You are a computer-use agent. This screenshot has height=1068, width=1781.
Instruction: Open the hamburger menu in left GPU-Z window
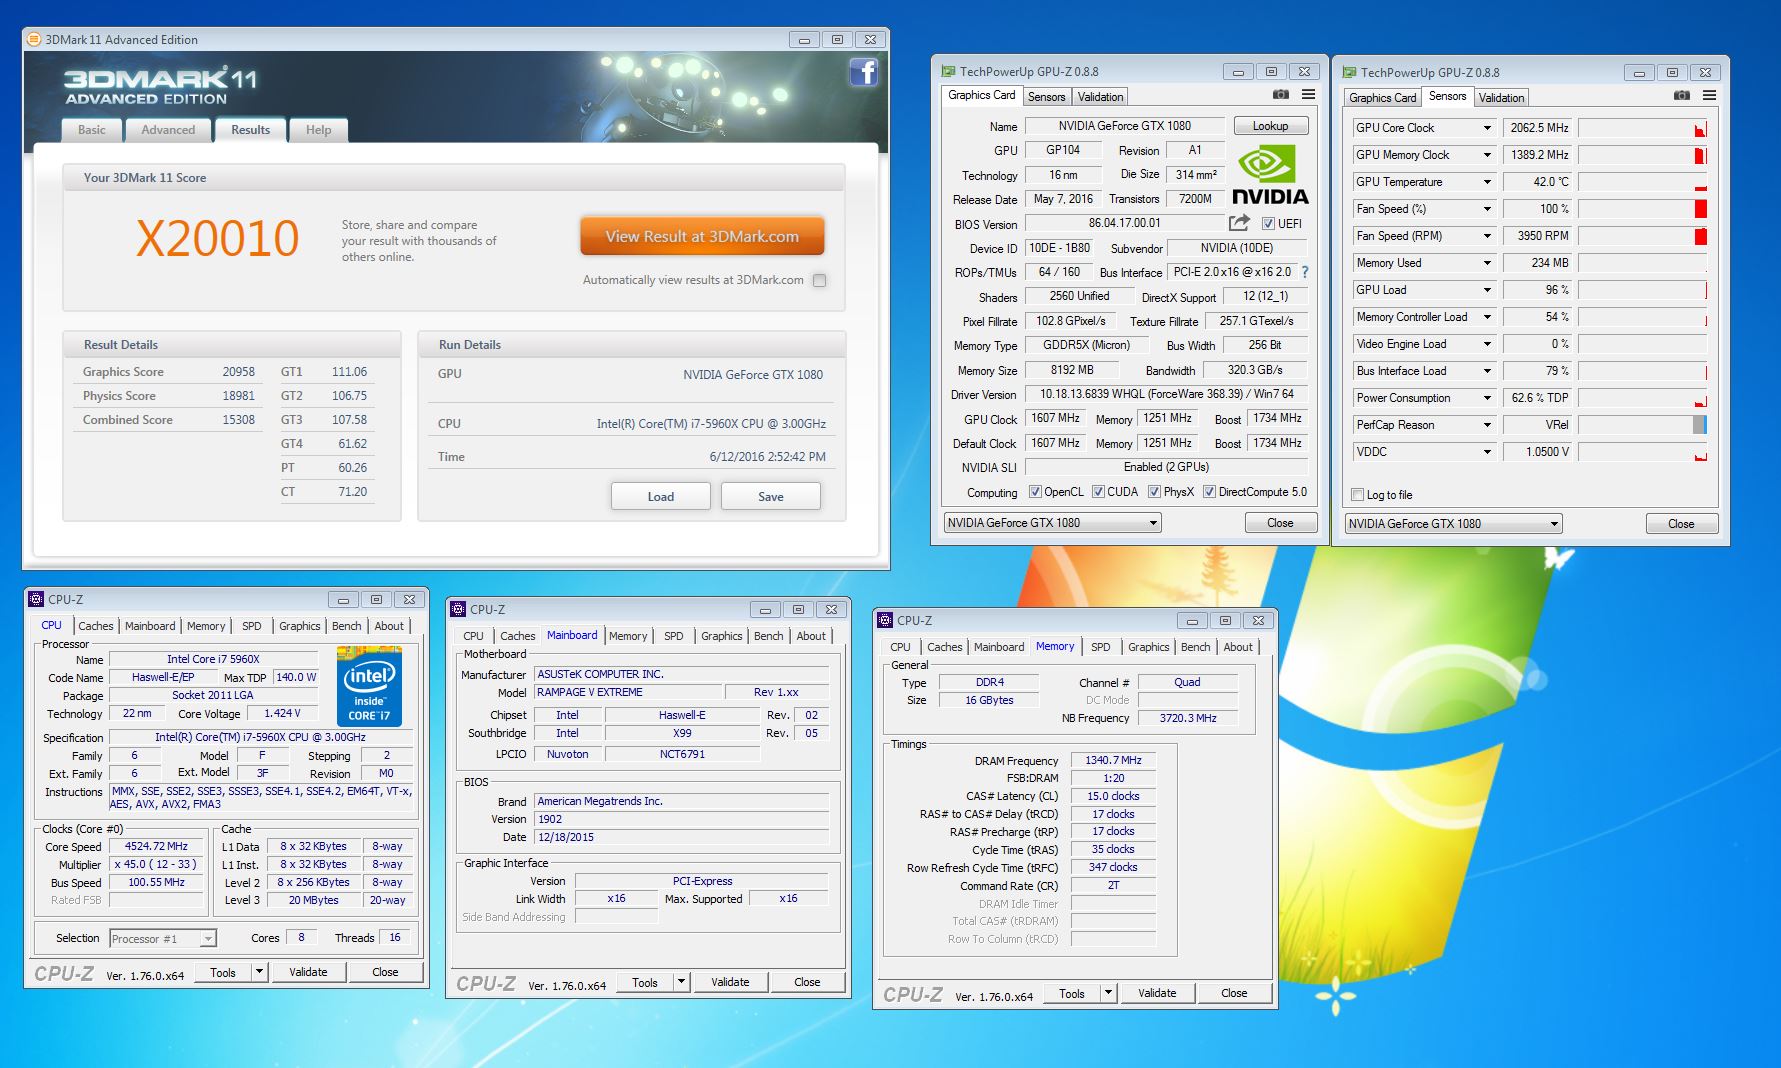click(1308, 95)
